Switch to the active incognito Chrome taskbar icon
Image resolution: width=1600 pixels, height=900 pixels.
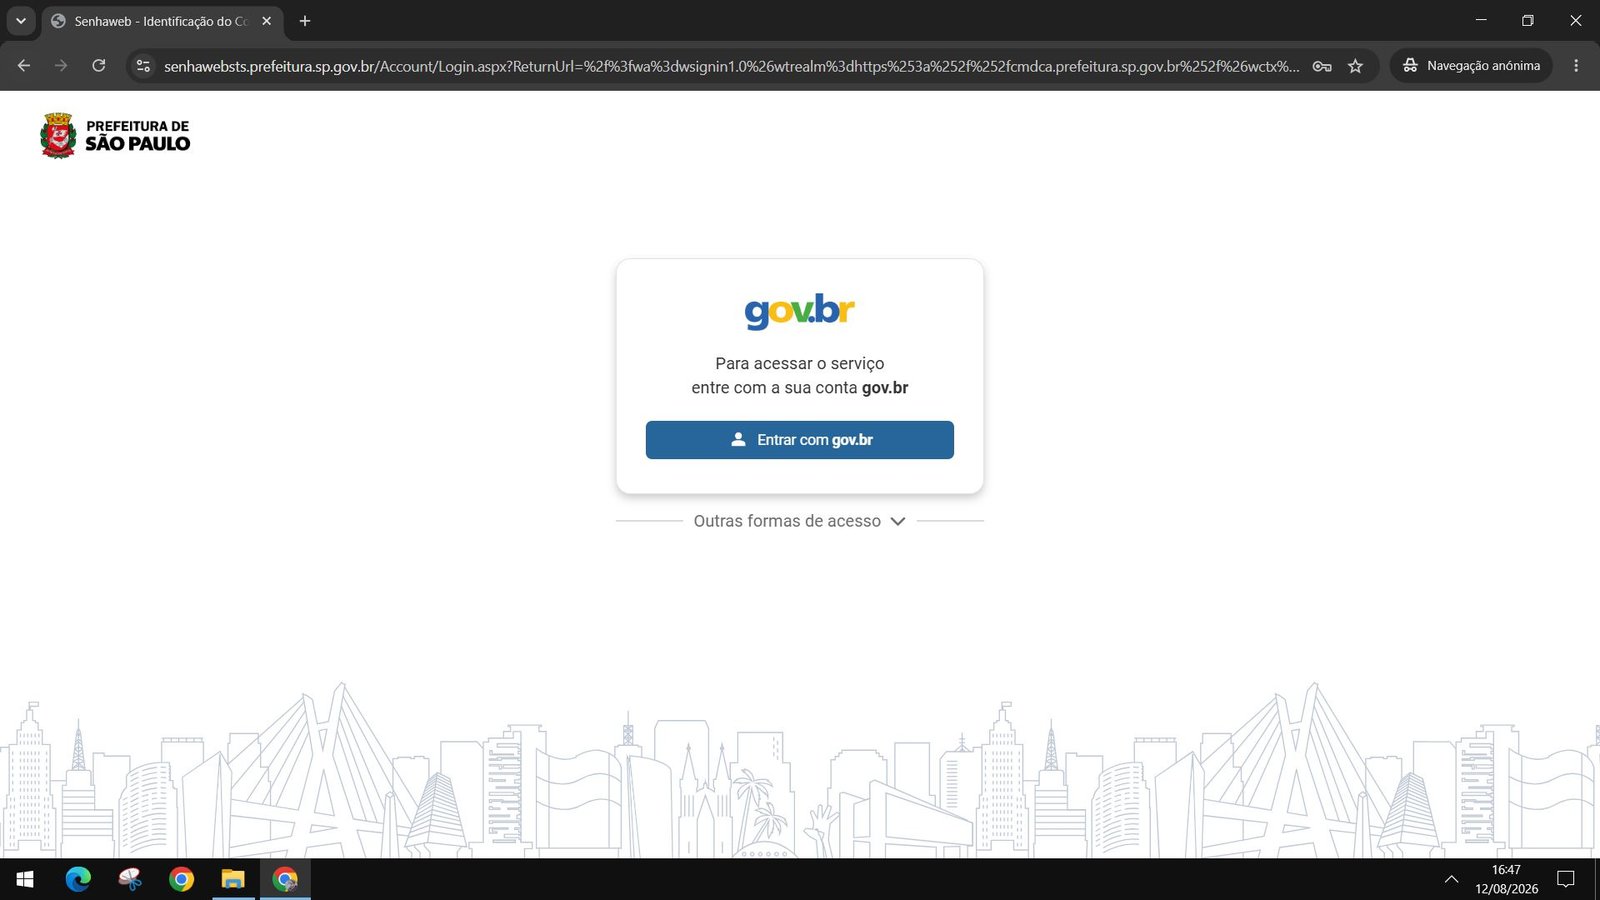(x=285, y=880)
